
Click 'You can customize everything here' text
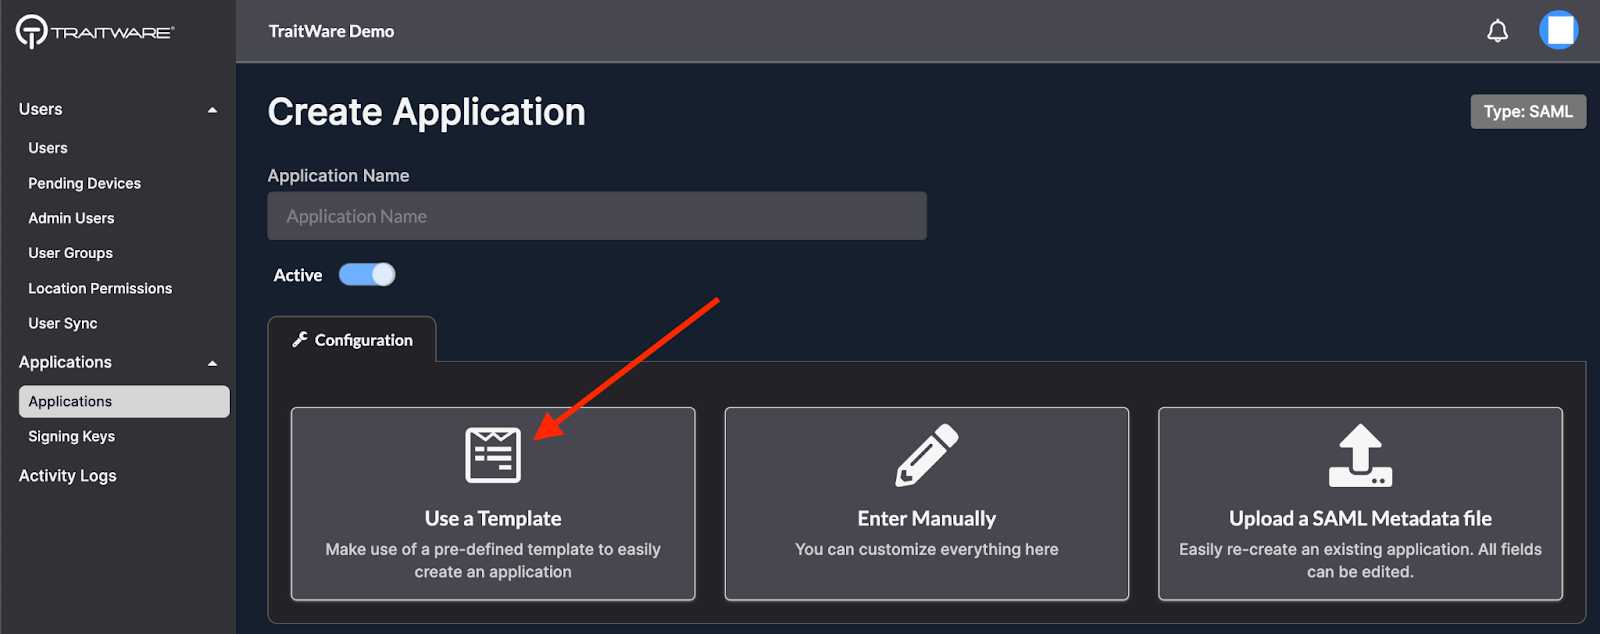927,549
